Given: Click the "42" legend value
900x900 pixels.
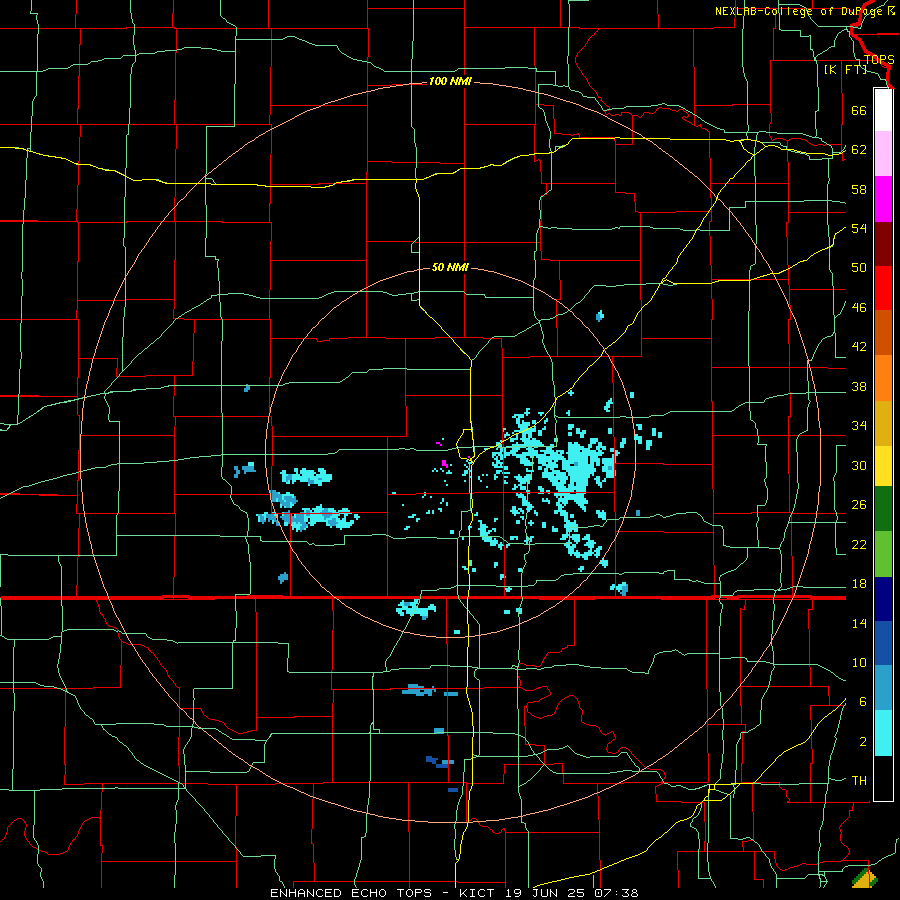Looking at the screenshot, I should point(859,347).
